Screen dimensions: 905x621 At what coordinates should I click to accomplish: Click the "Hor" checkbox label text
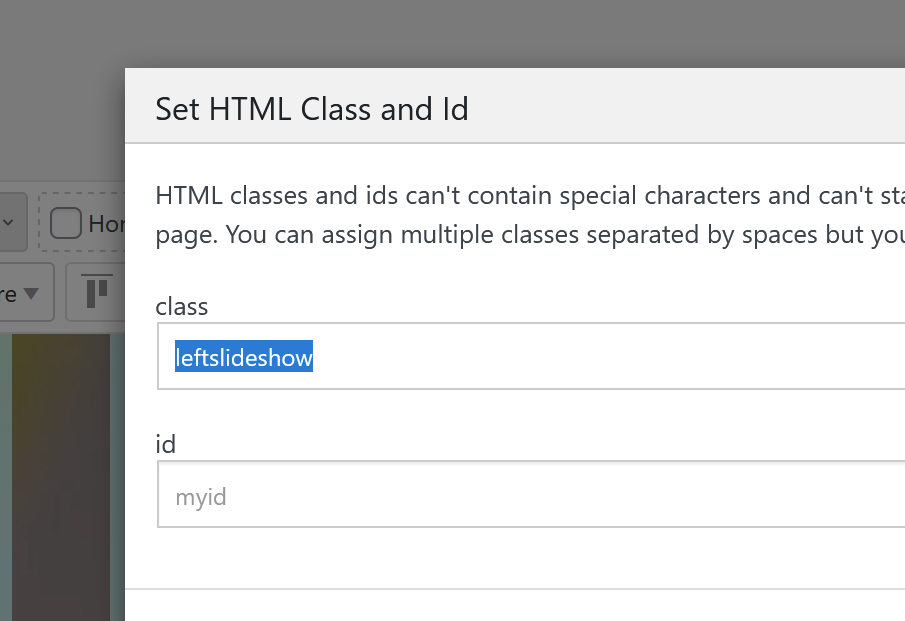(x=106, y=223)
